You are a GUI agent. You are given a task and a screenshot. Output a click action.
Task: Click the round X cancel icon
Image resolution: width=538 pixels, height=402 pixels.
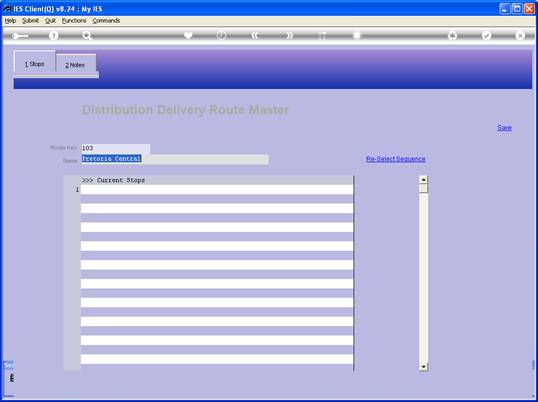click(x=520, y=35)
